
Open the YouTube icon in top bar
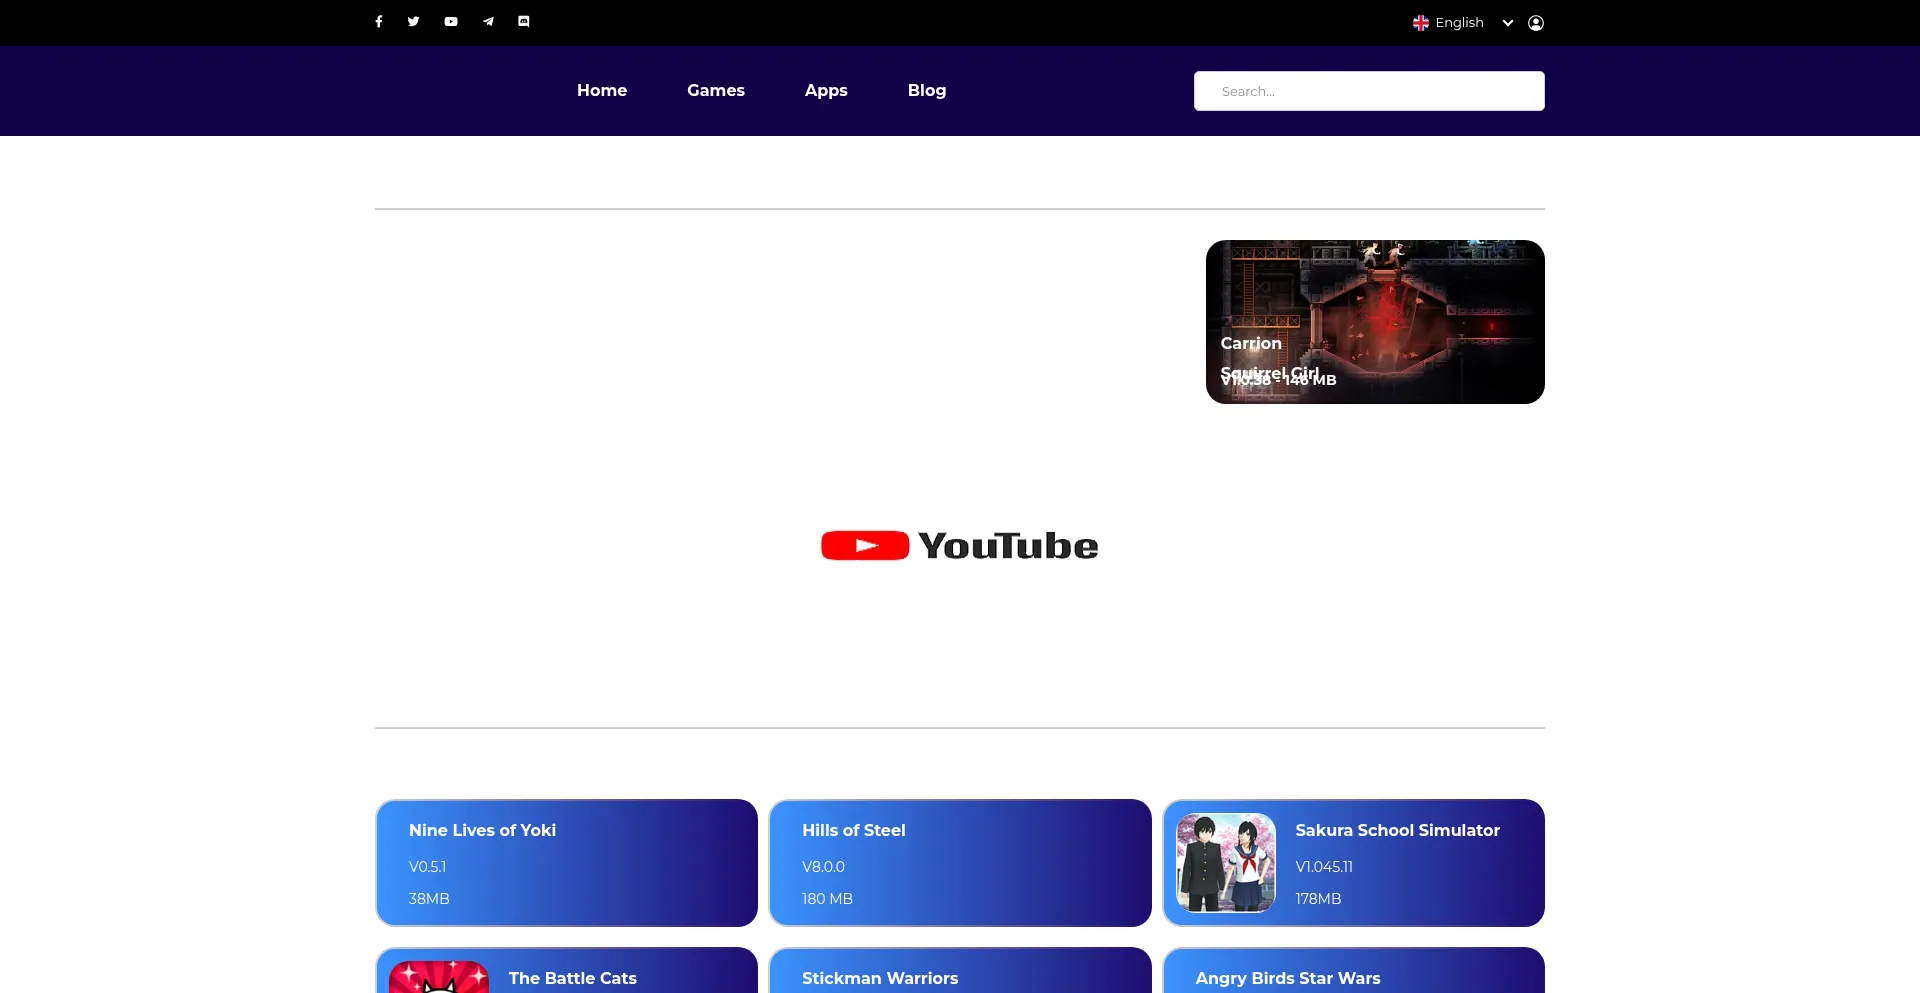451,22
